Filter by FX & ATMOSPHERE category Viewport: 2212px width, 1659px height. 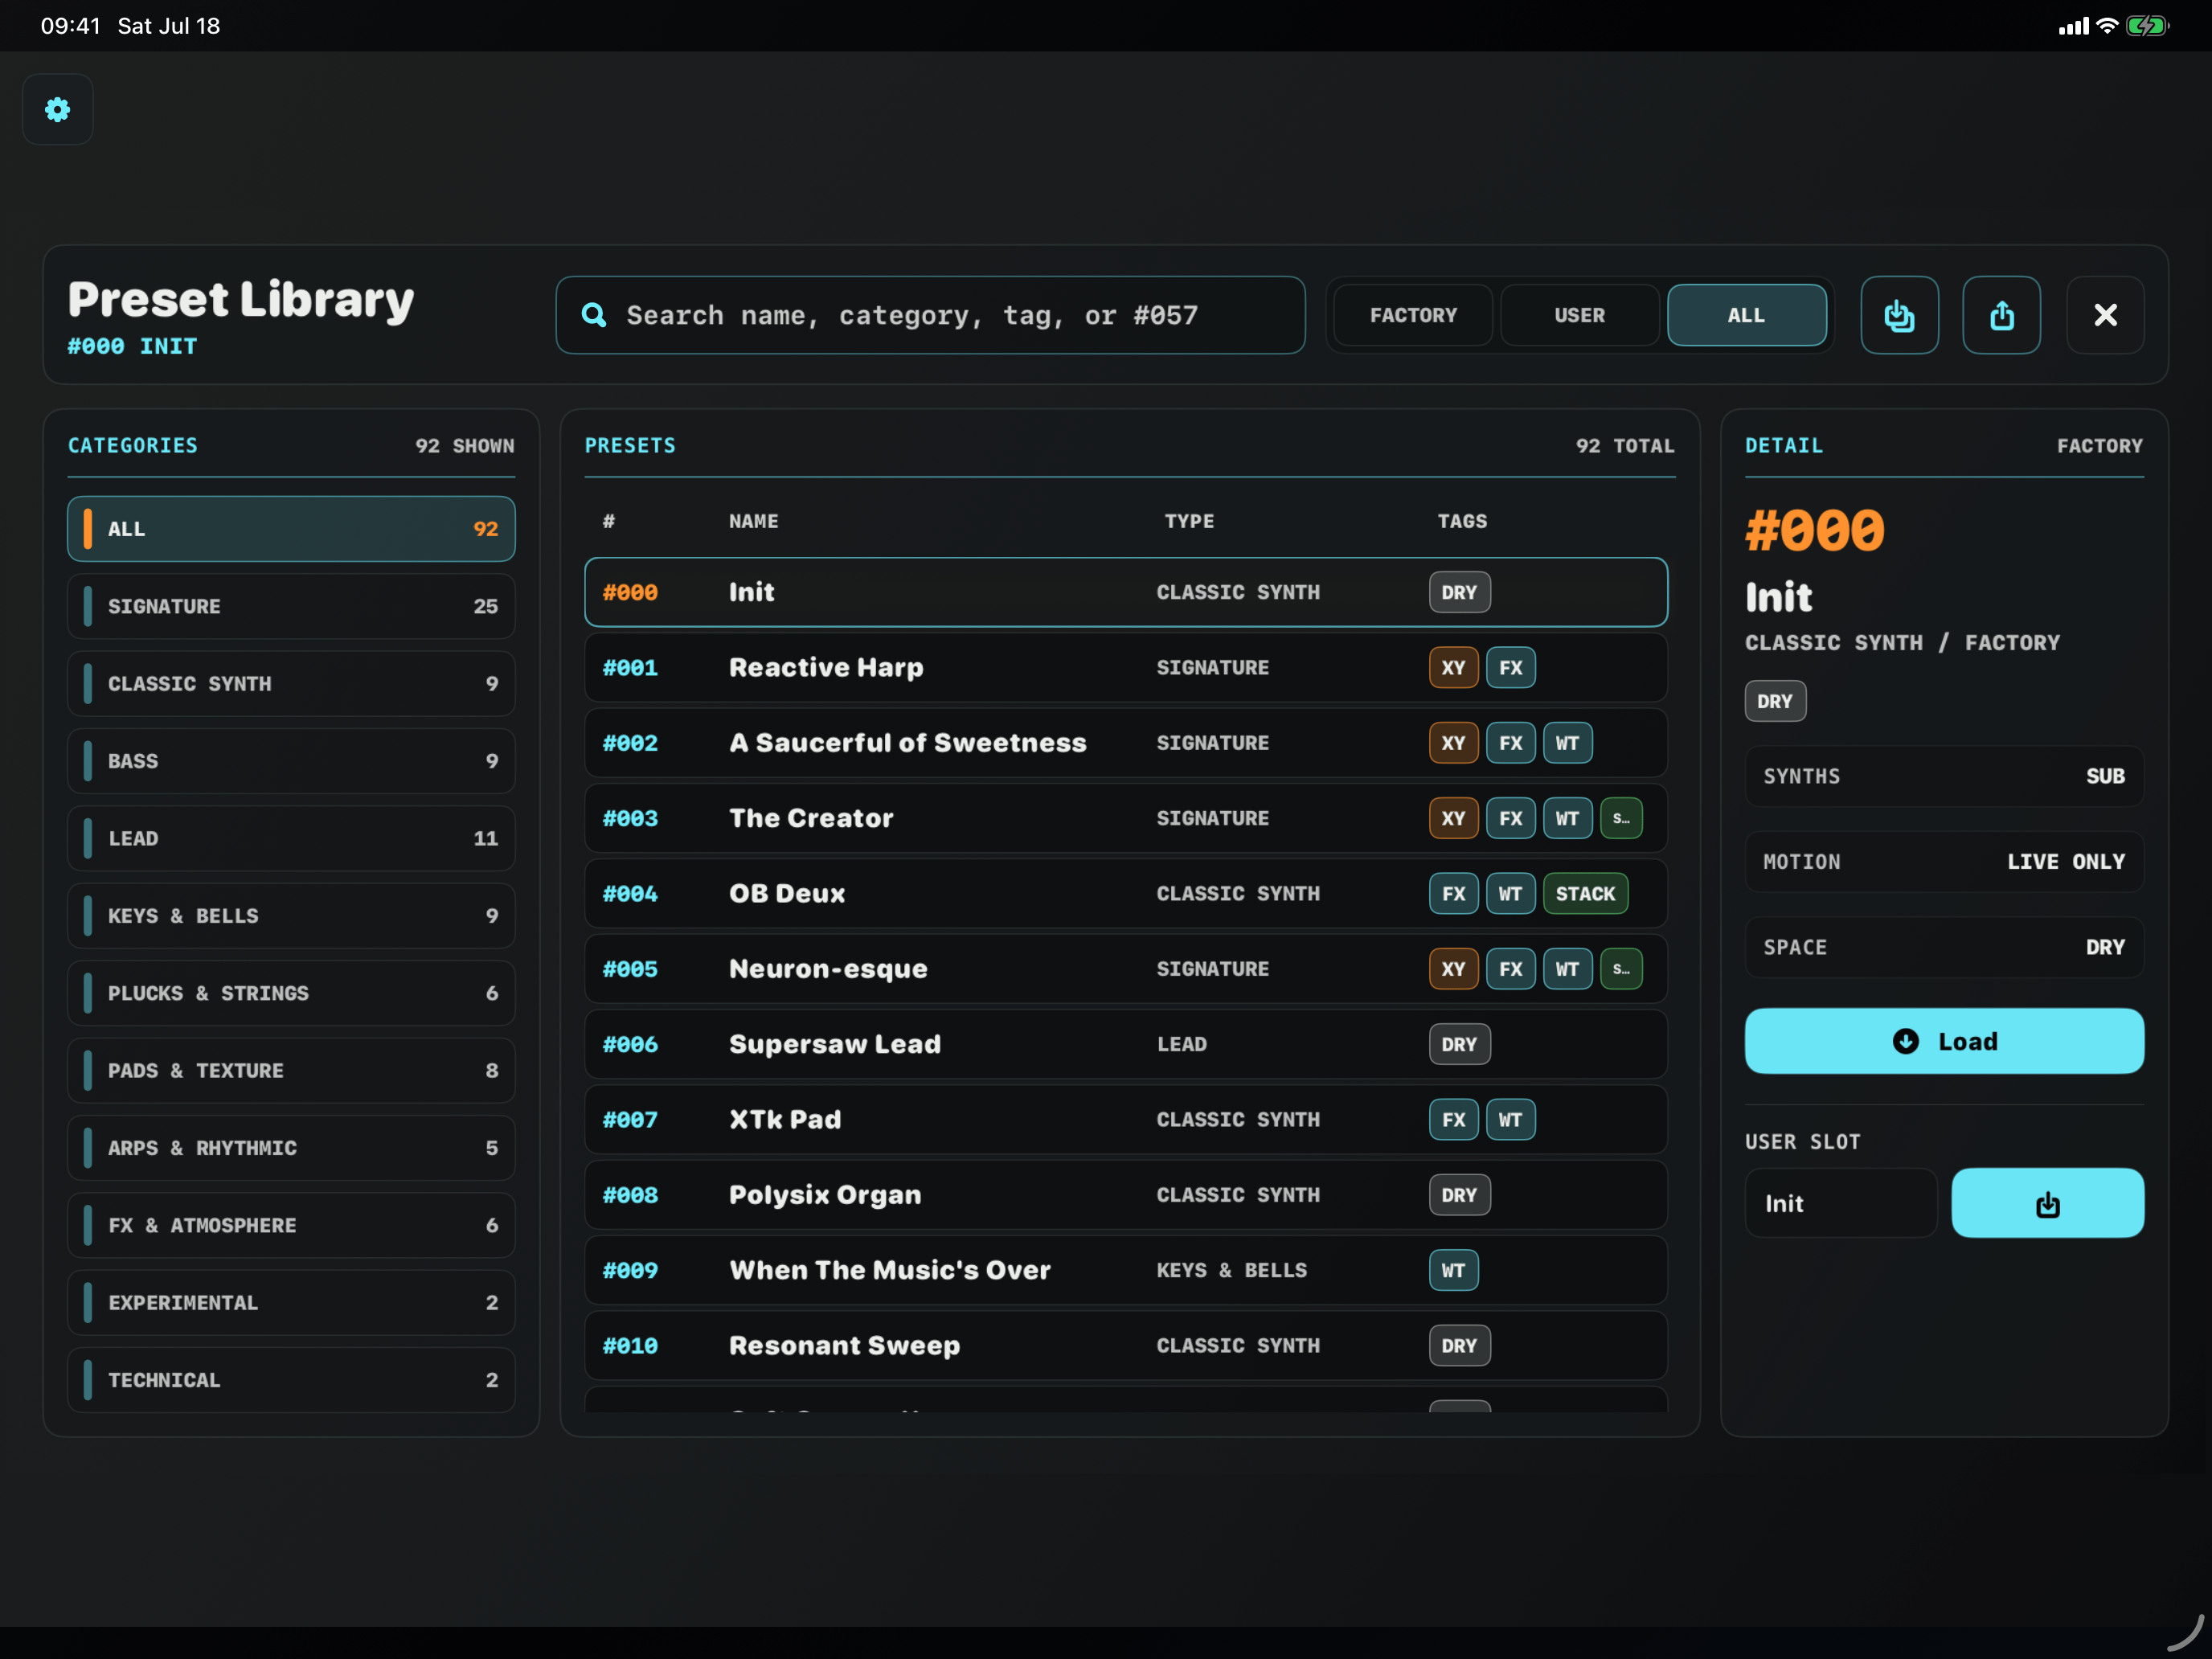coord(291,1225)
